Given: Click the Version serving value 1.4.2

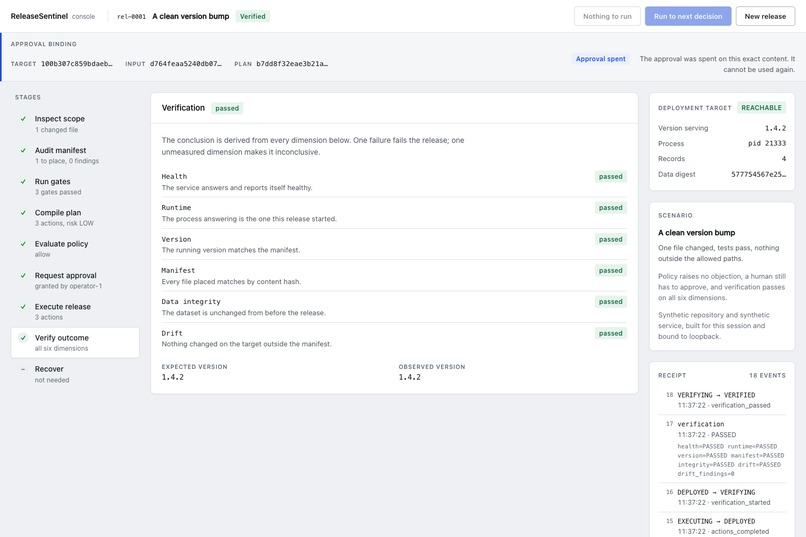Looking at the screenshot, I should coord(775,128).
